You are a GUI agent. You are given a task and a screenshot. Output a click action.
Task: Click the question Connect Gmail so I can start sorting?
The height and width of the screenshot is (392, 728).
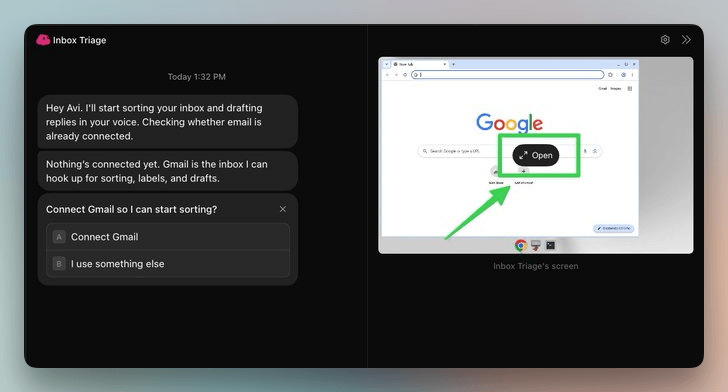(131, 209)
